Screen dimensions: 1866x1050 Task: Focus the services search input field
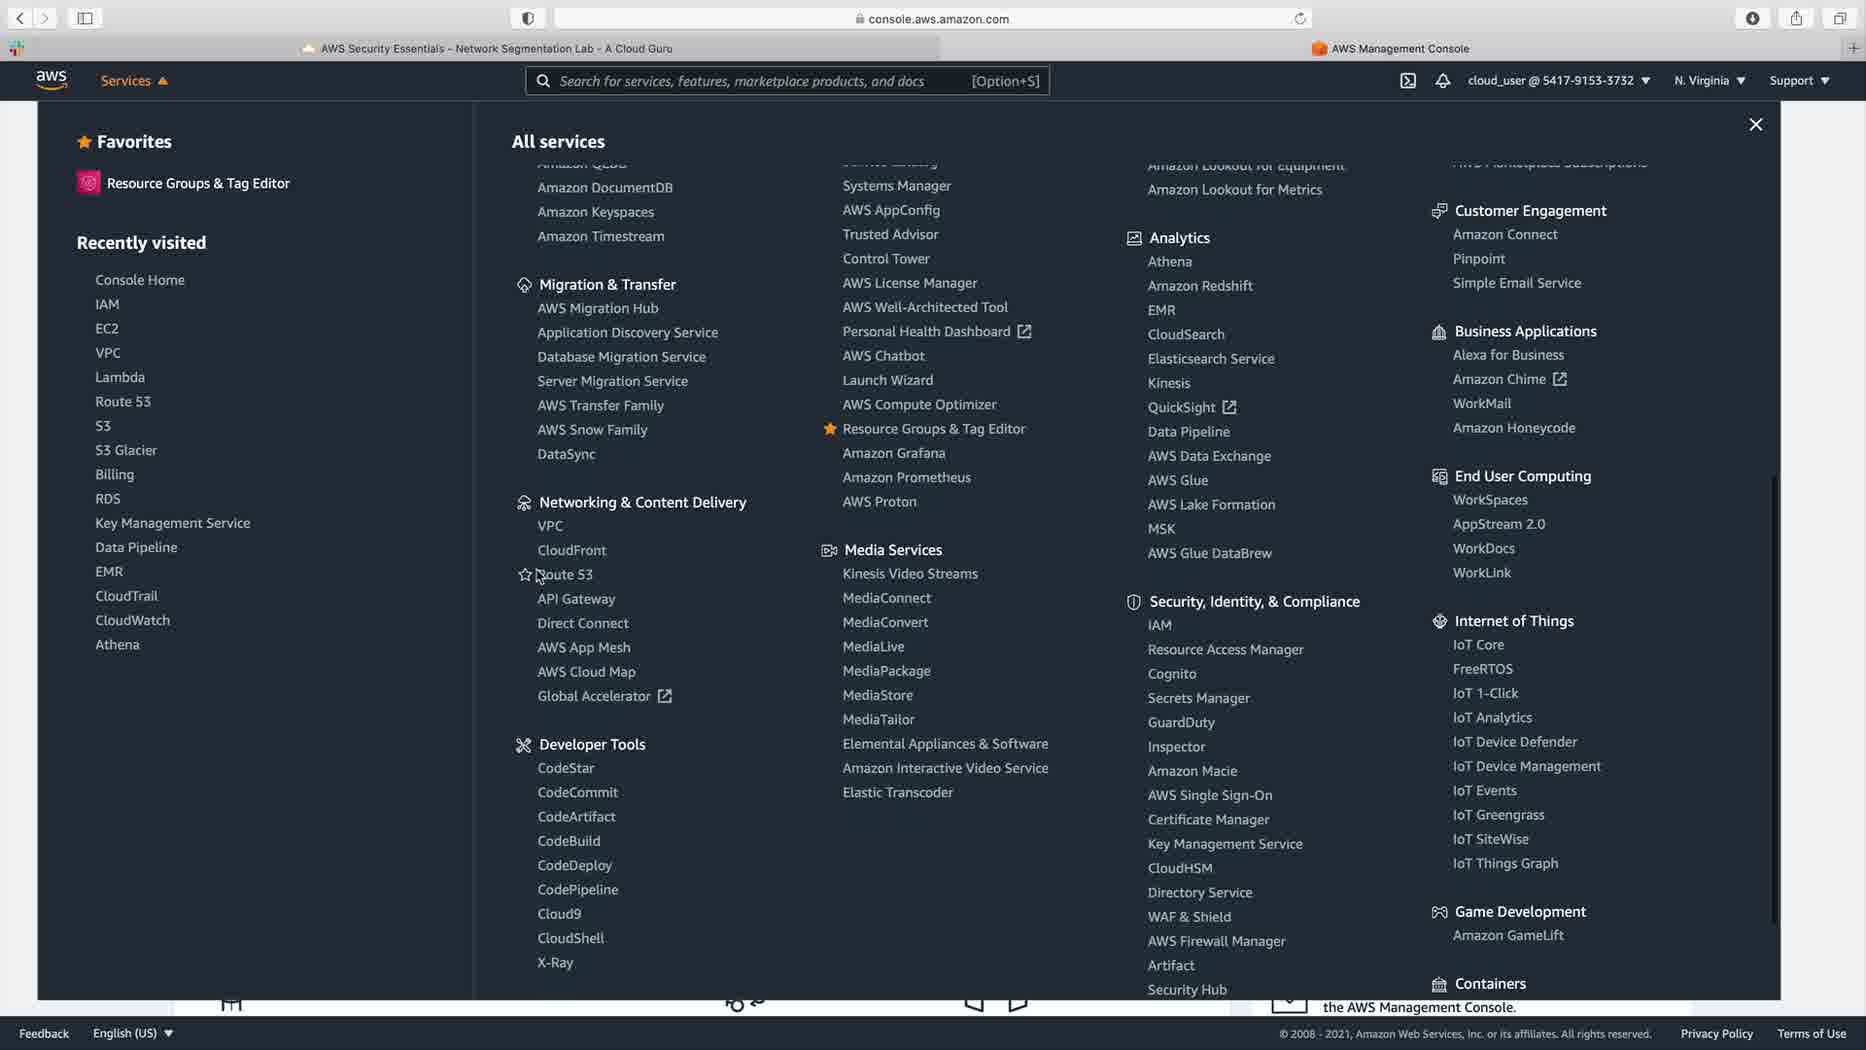point(787,81)
